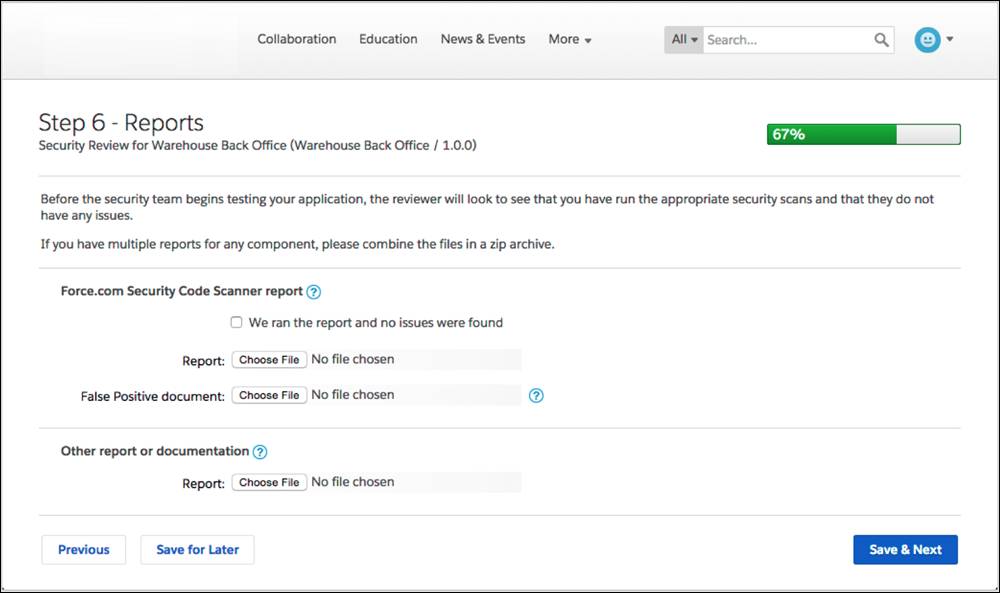This screenshot has height=593, width=1000.
Task: Click the Save & Next button
Action: tap(905, 550)
